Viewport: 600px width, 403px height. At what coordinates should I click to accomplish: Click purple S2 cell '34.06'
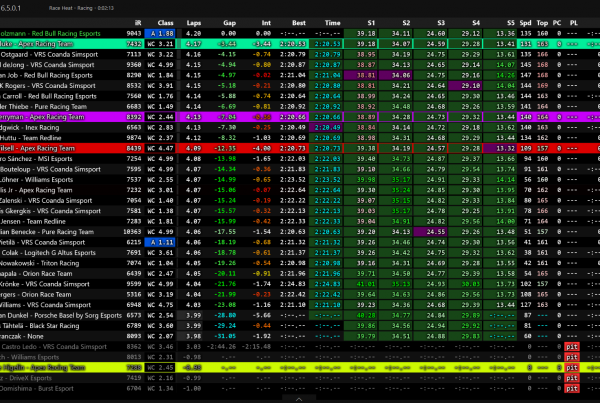point(396,75)
